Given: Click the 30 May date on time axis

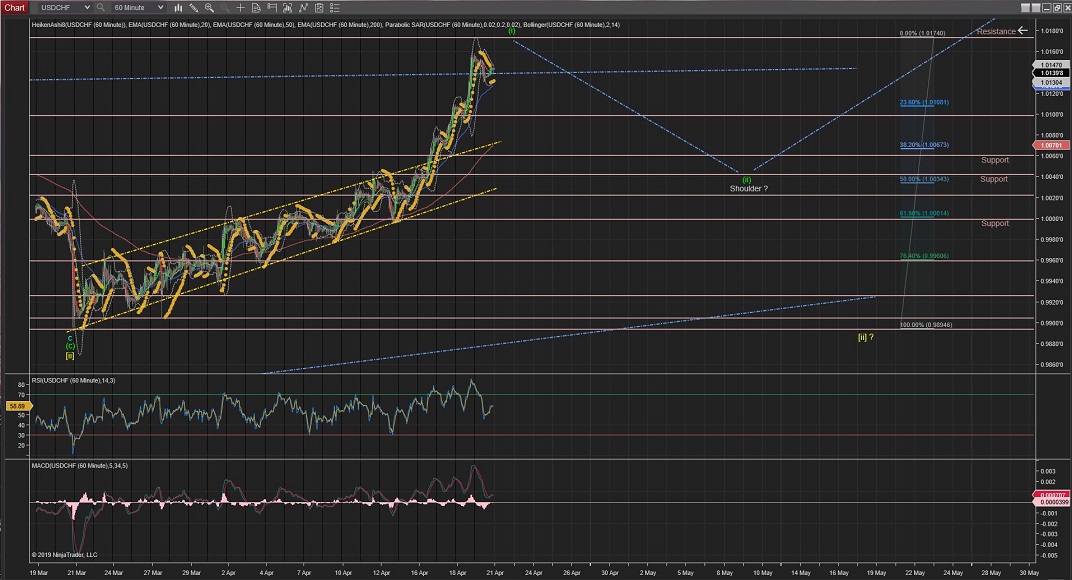Looking at the screenshot, I should pos(1029,573).
